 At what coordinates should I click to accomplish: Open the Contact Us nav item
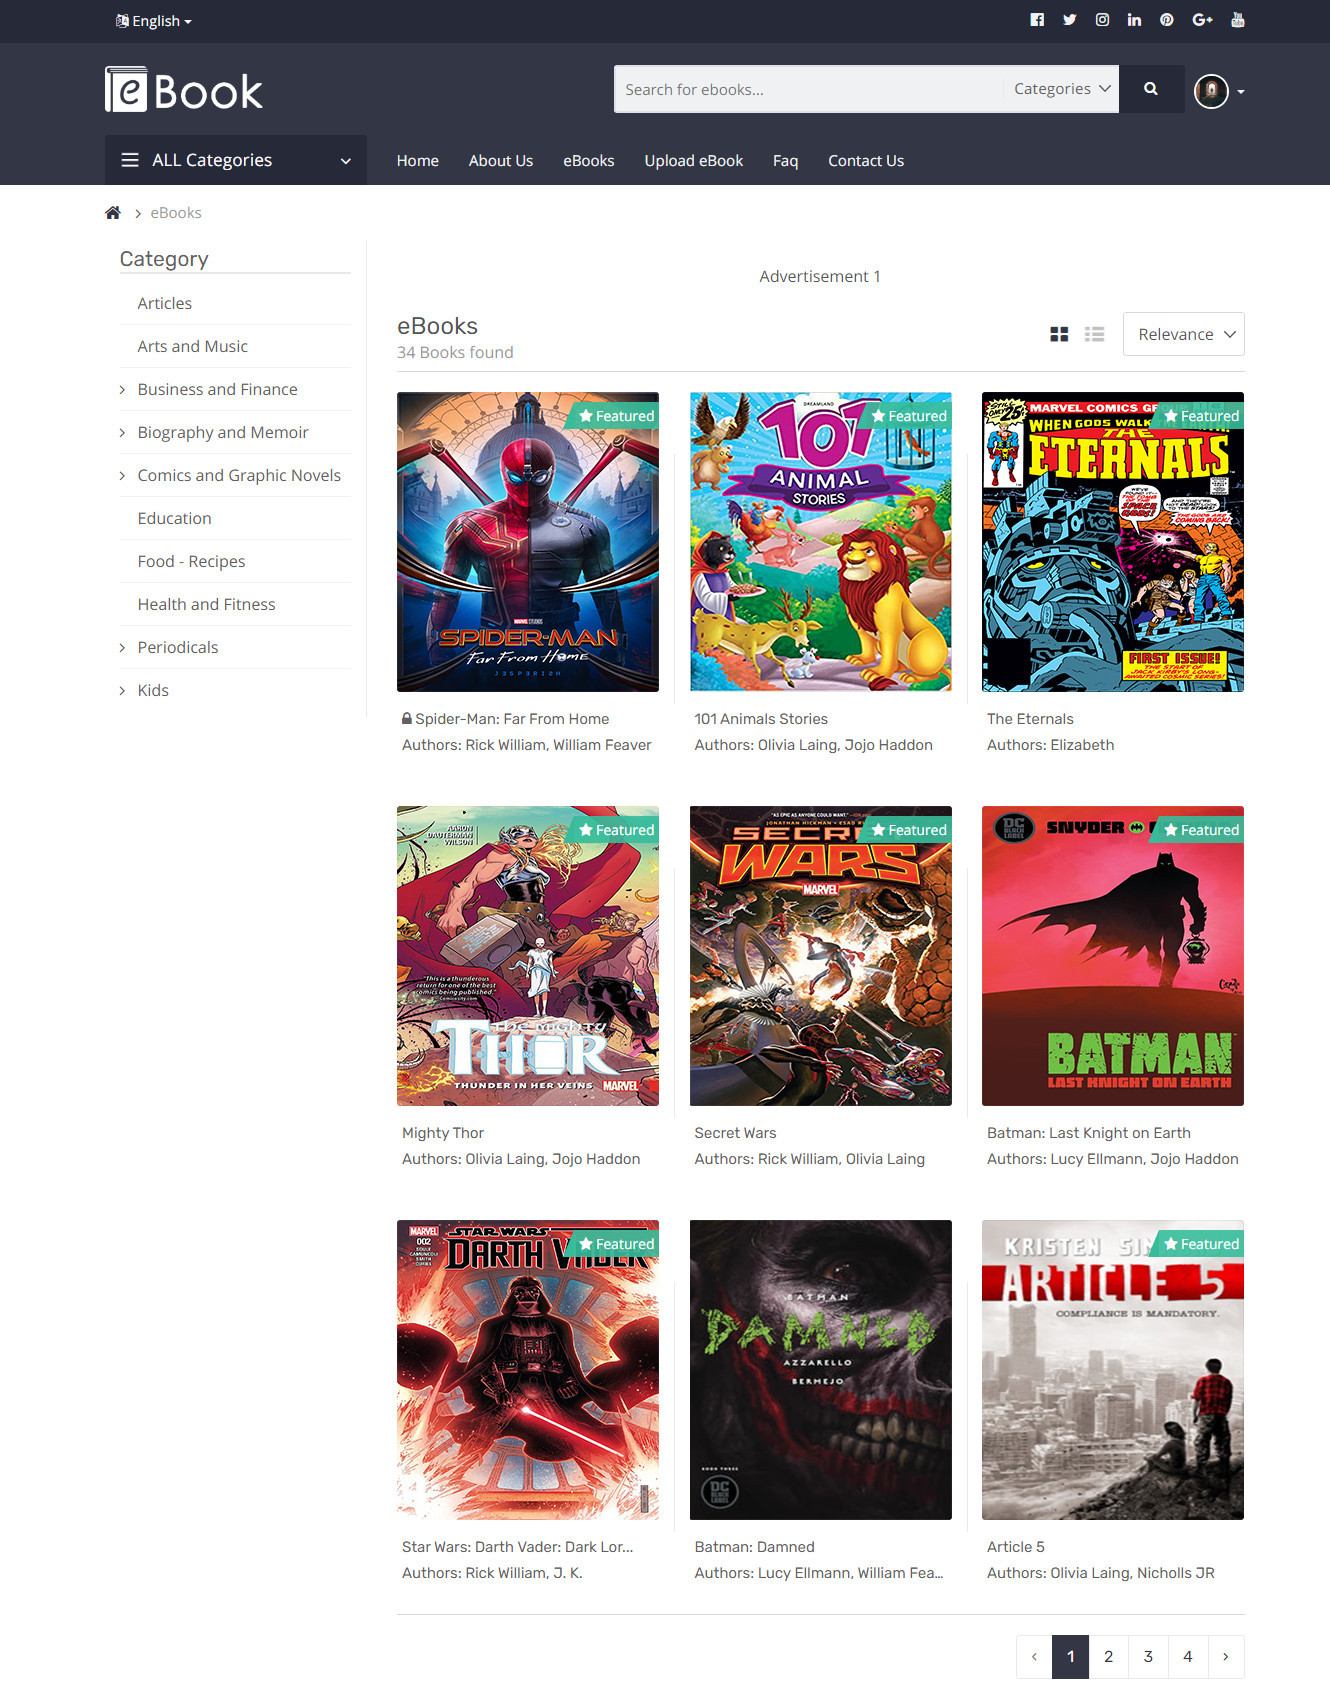[866, 161]
